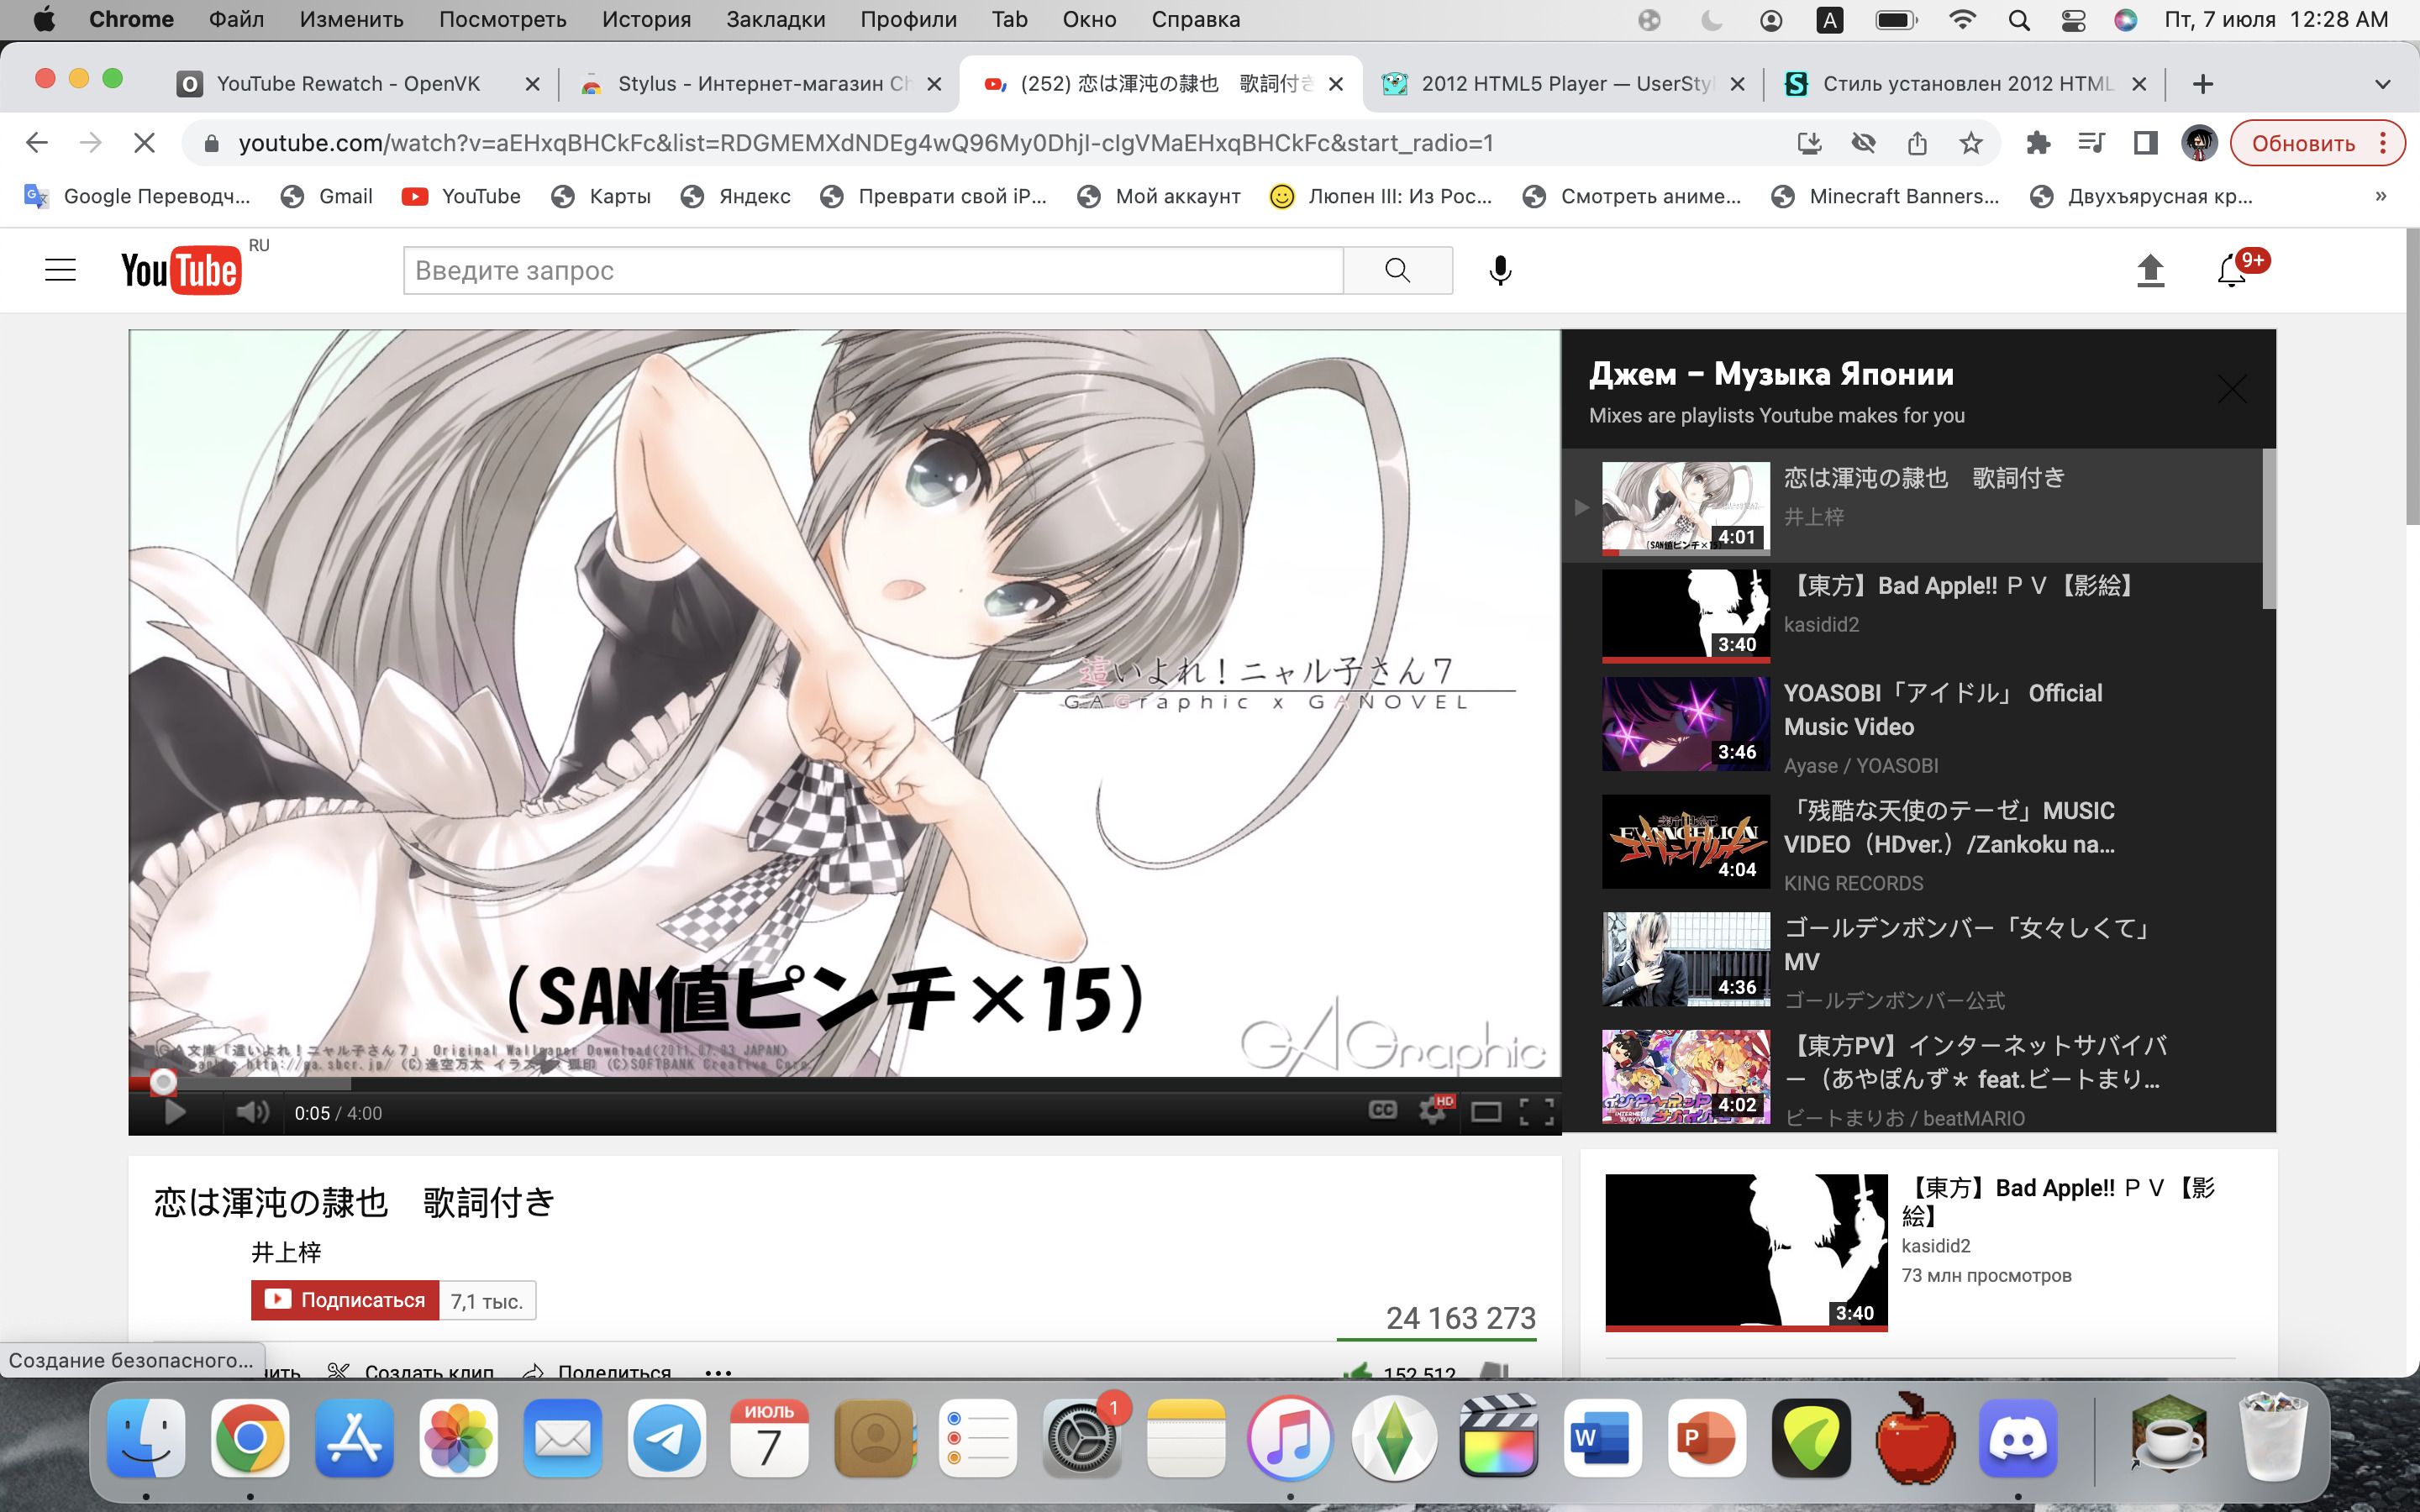The height and width of the screenshot is (1512, 2420).
Task: Switch to theater mode in the player
Action: (x=1485, y=1111)
